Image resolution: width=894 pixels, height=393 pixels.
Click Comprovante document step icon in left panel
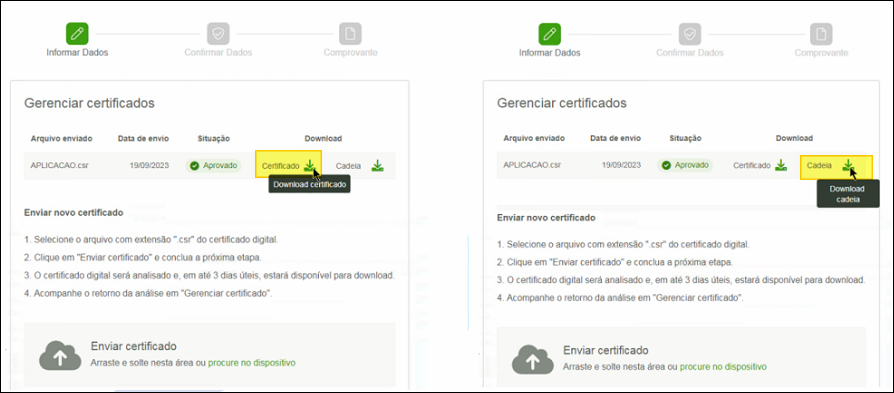(350, 34)
